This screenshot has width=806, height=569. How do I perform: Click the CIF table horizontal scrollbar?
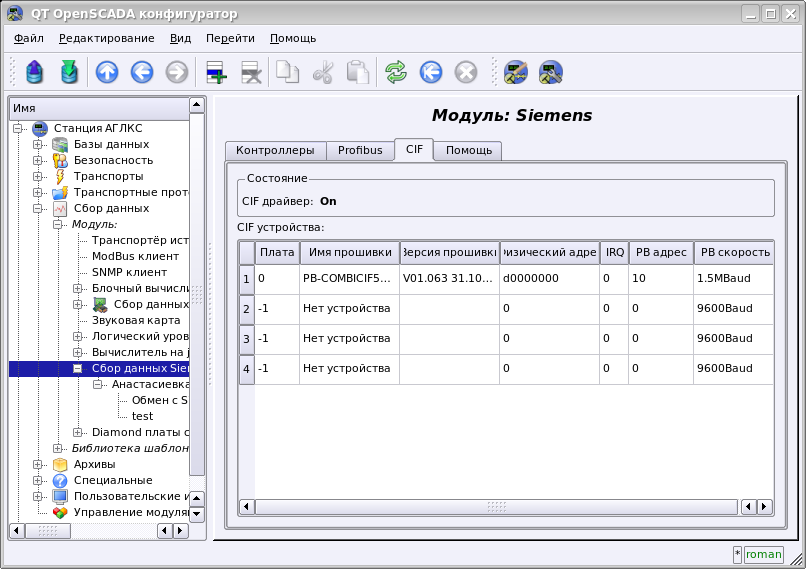[x=497, y=507]
